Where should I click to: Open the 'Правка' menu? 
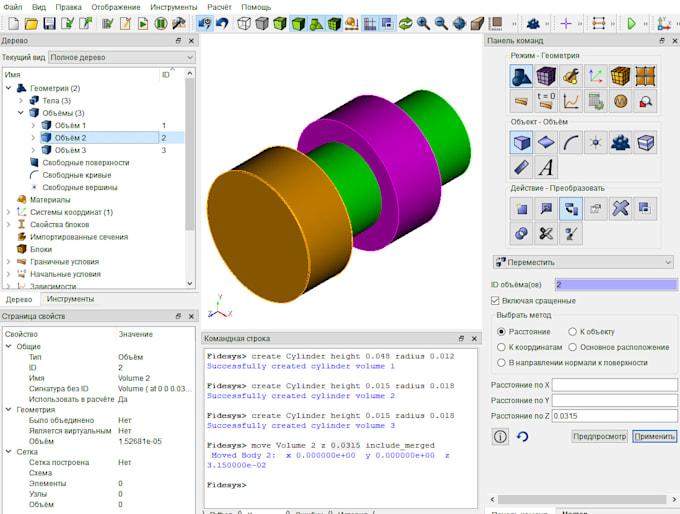click(69, 7)
